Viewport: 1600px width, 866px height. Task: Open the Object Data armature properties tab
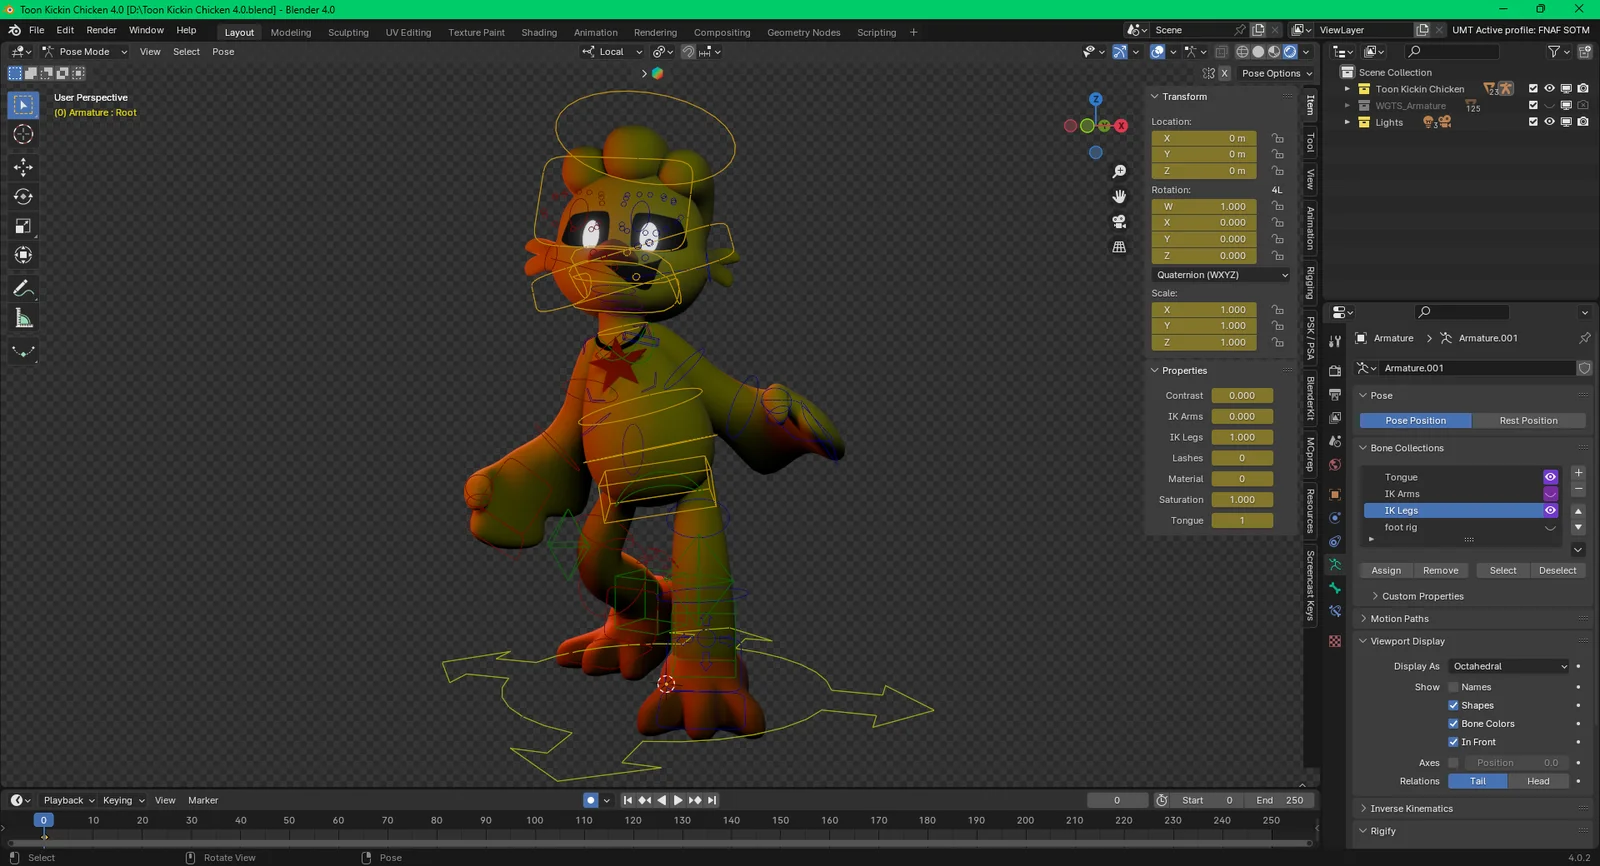point(1335,565)
